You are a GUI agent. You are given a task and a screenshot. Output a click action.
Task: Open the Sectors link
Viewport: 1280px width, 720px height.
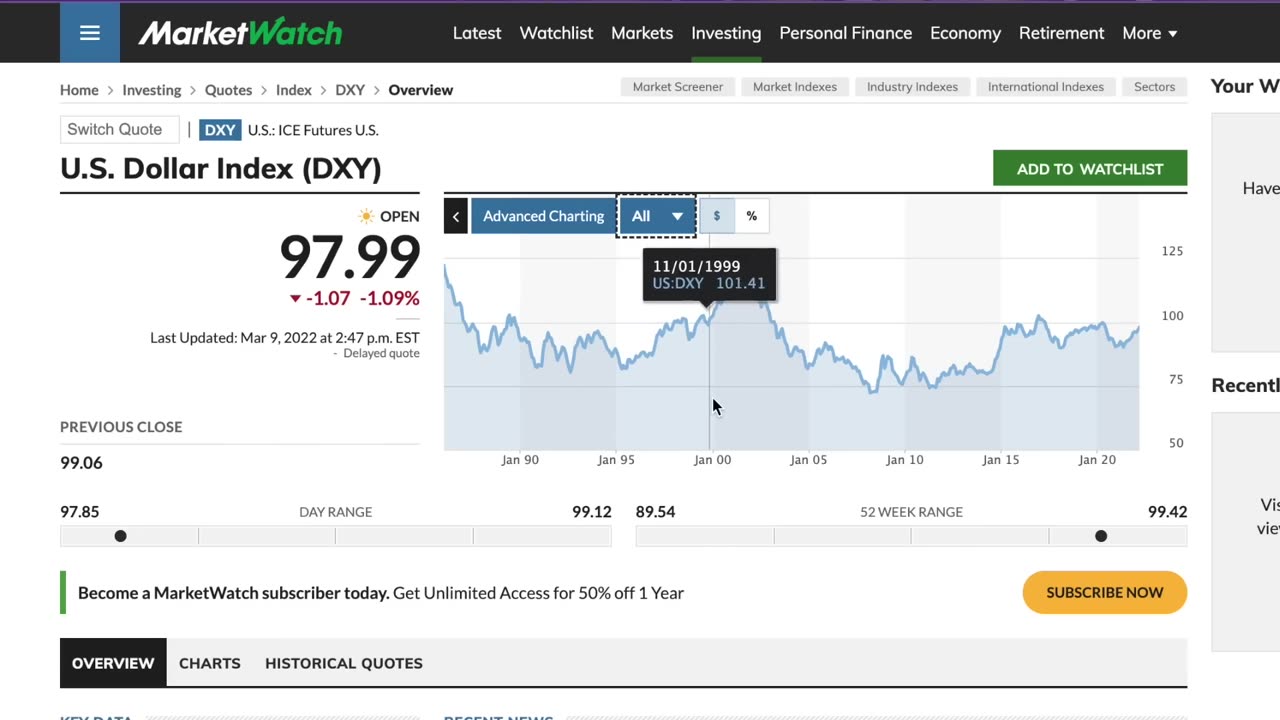(x=1154, y=87)
